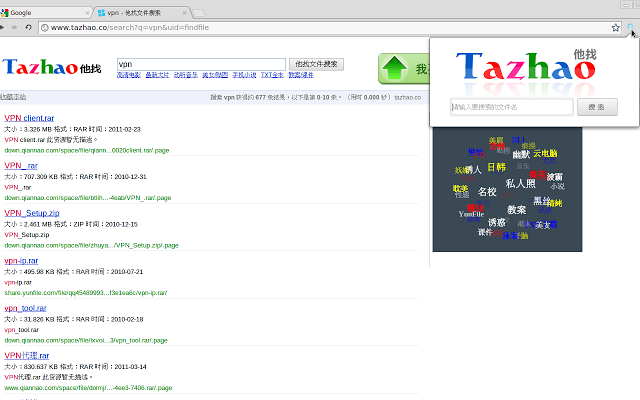Viewport: 640px width, 400px height.
Task: Click the file search button beside vpn box
Action: (x=316, y=64)
